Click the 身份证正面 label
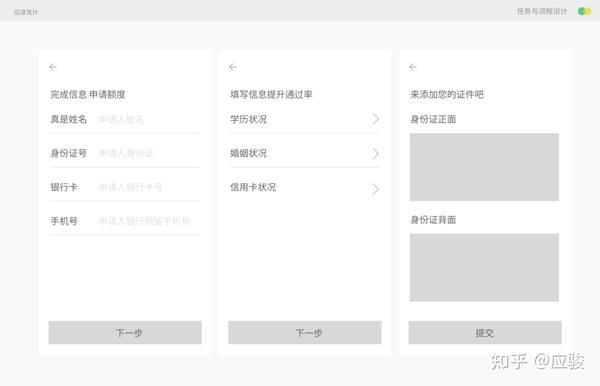Screen dimensions: 600x386 pyautogui.click(x=433, y=119)
